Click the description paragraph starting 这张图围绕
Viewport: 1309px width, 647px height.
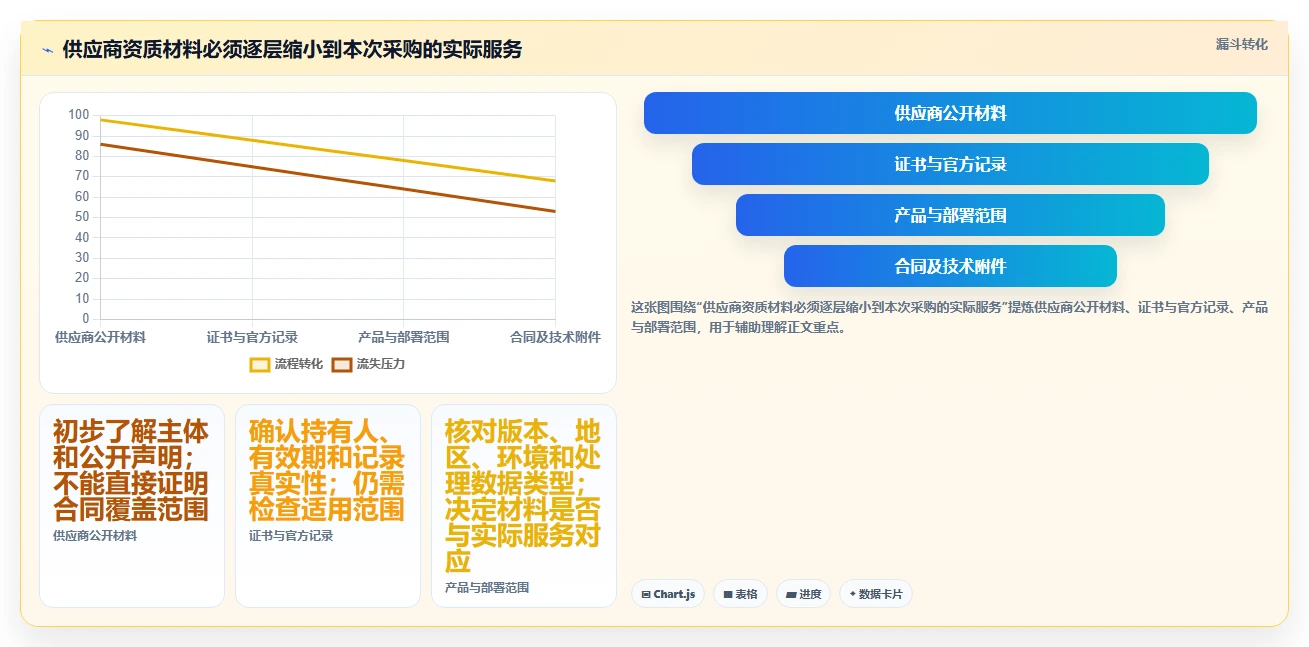coord(950,316)
